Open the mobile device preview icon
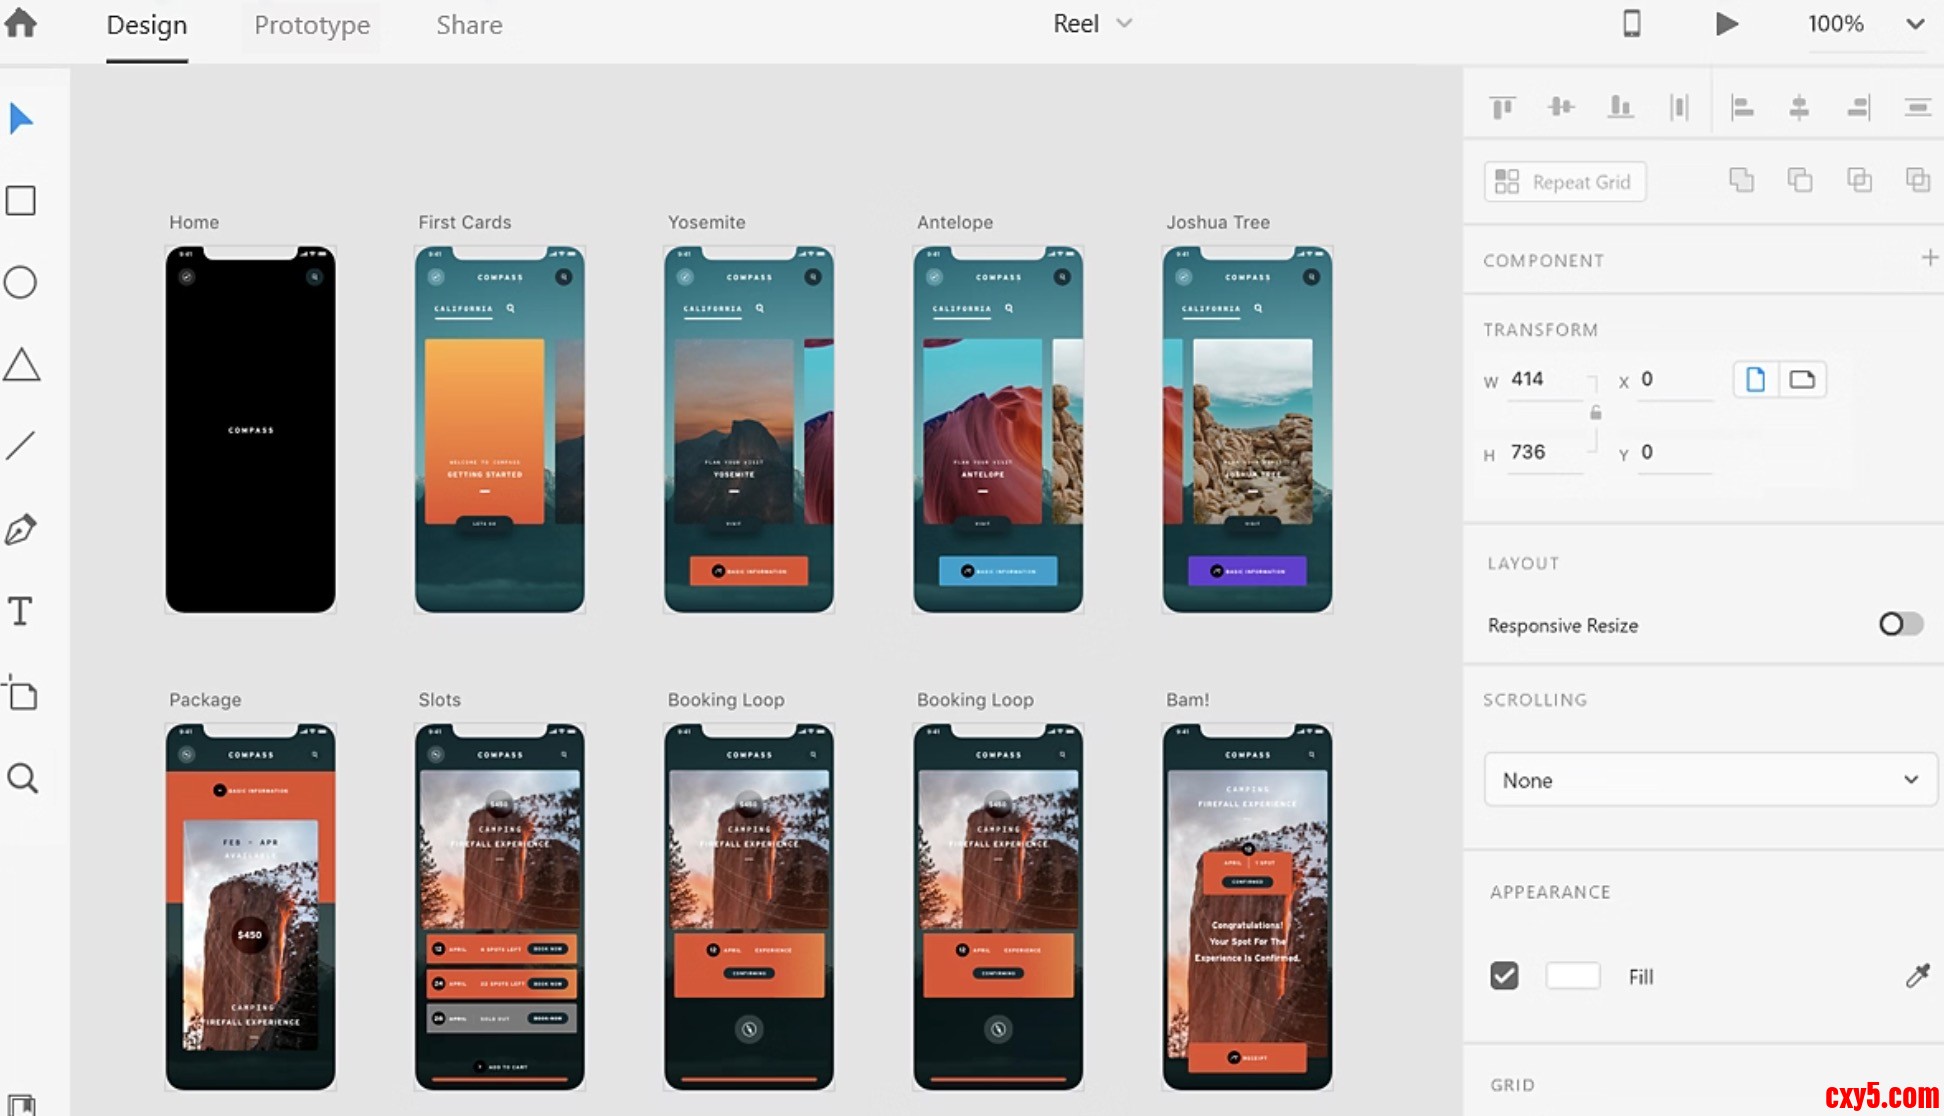 pyautogui.click(x=1631, y=23)
